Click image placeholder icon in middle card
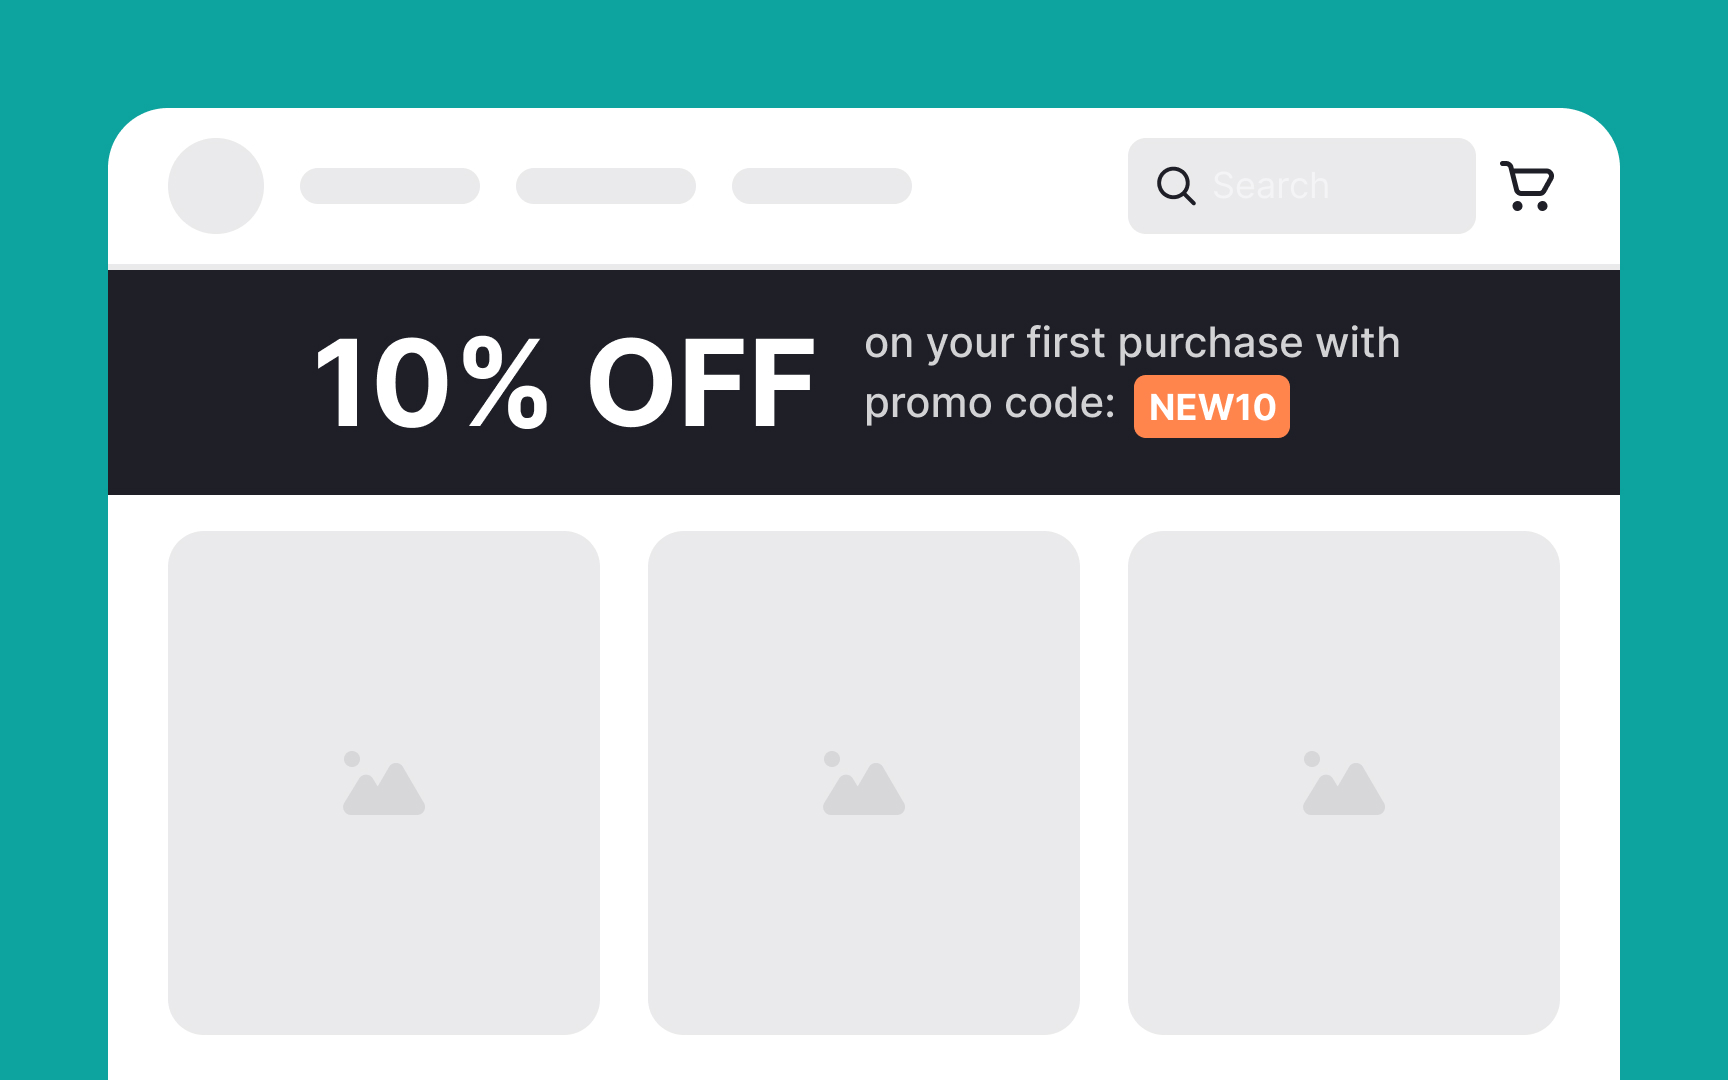Screen dimensions: 1728x1080 (864, 784)
